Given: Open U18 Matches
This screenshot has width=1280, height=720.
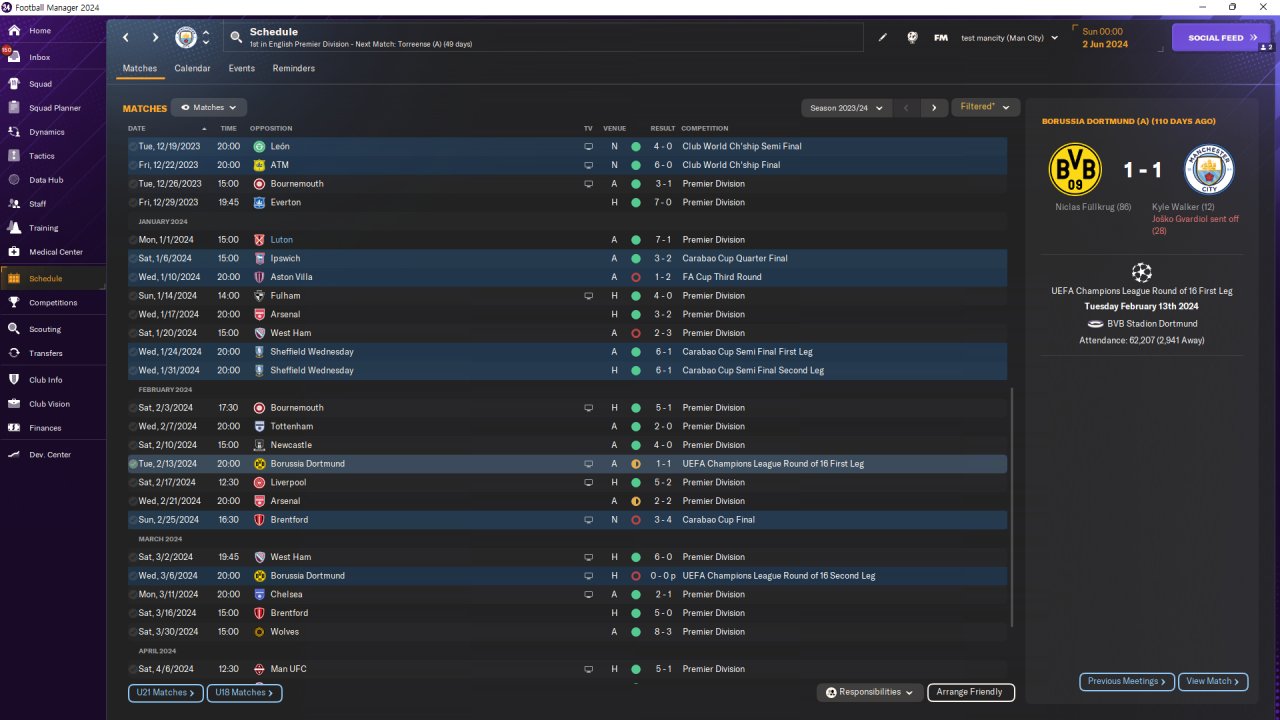Looking at the screenshot, I should [x=244, y=692].
